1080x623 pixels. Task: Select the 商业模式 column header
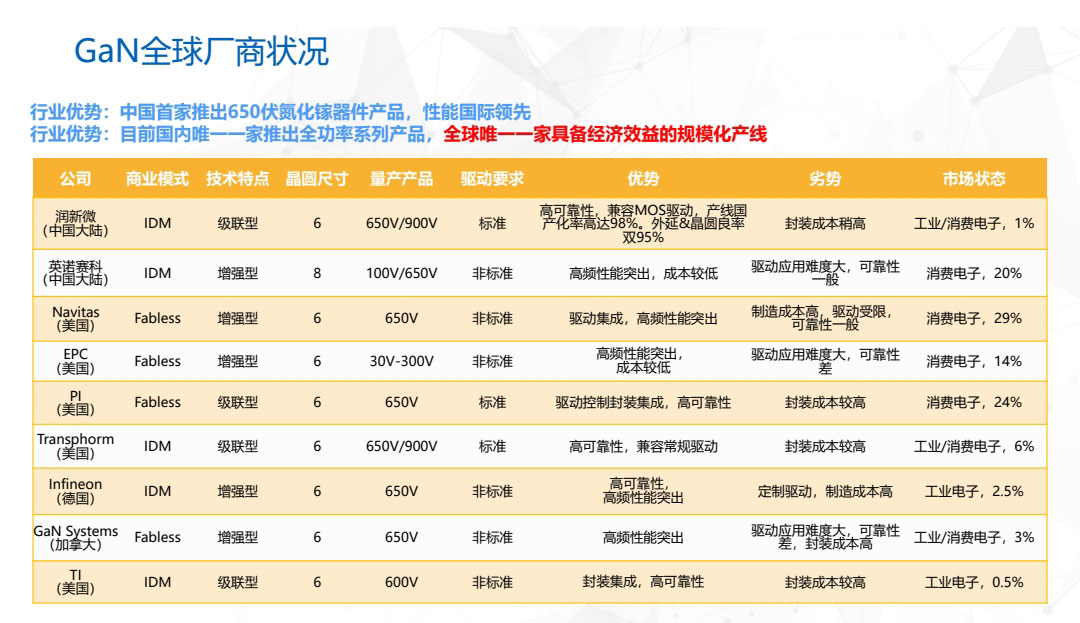point(157,179)
